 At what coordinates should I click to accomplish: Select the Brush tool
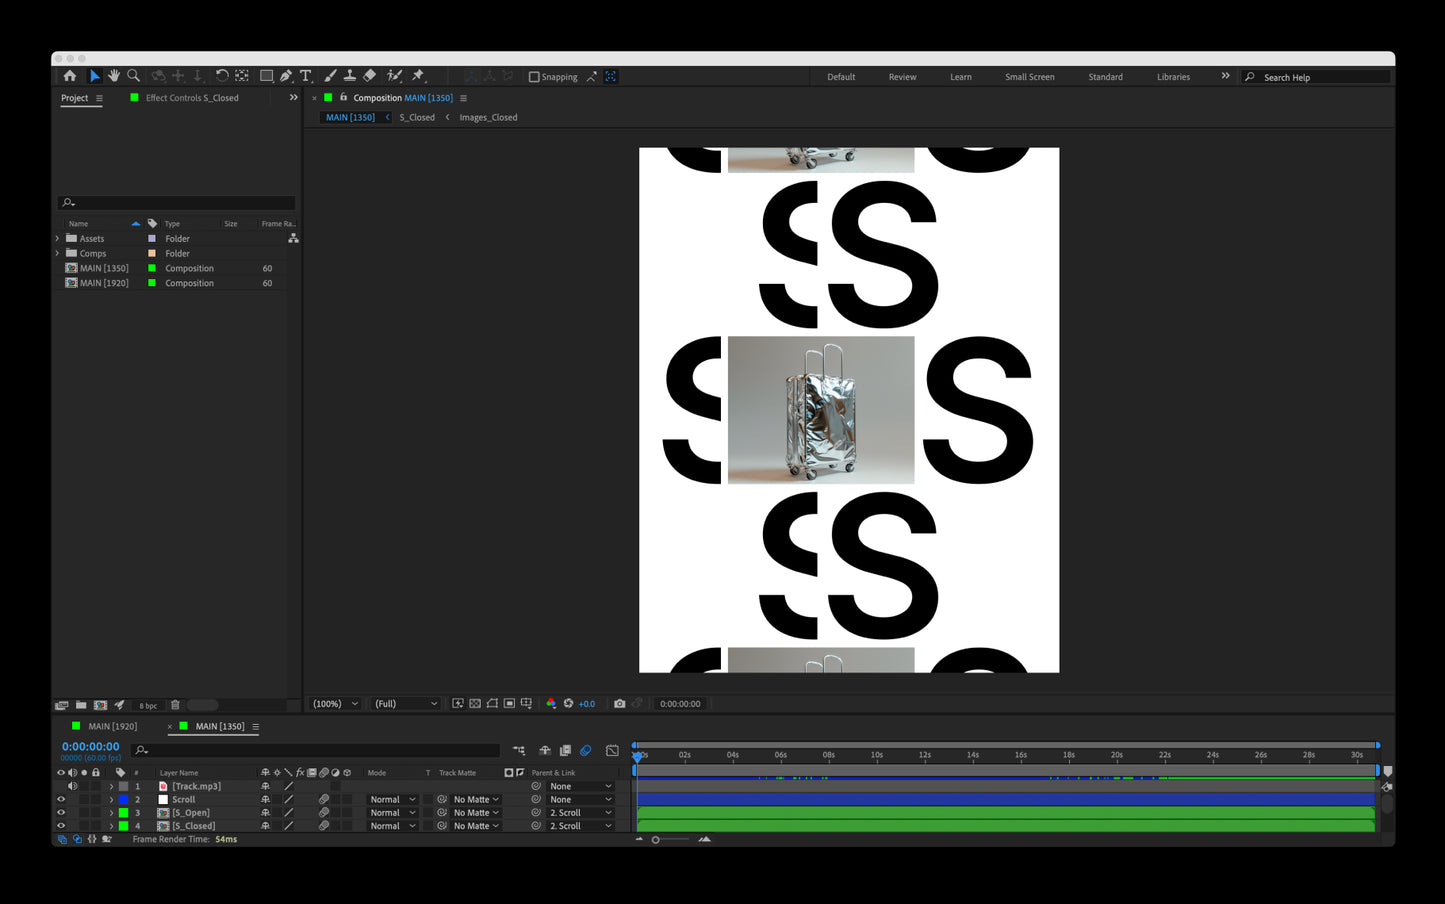pos(330,76)
